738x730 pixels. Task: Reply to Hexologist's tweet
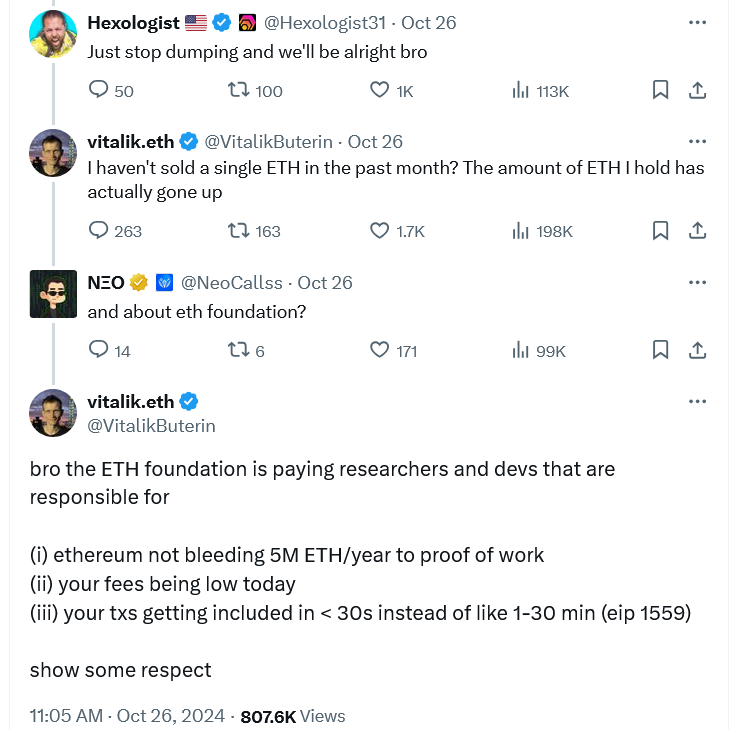point(99,90)
